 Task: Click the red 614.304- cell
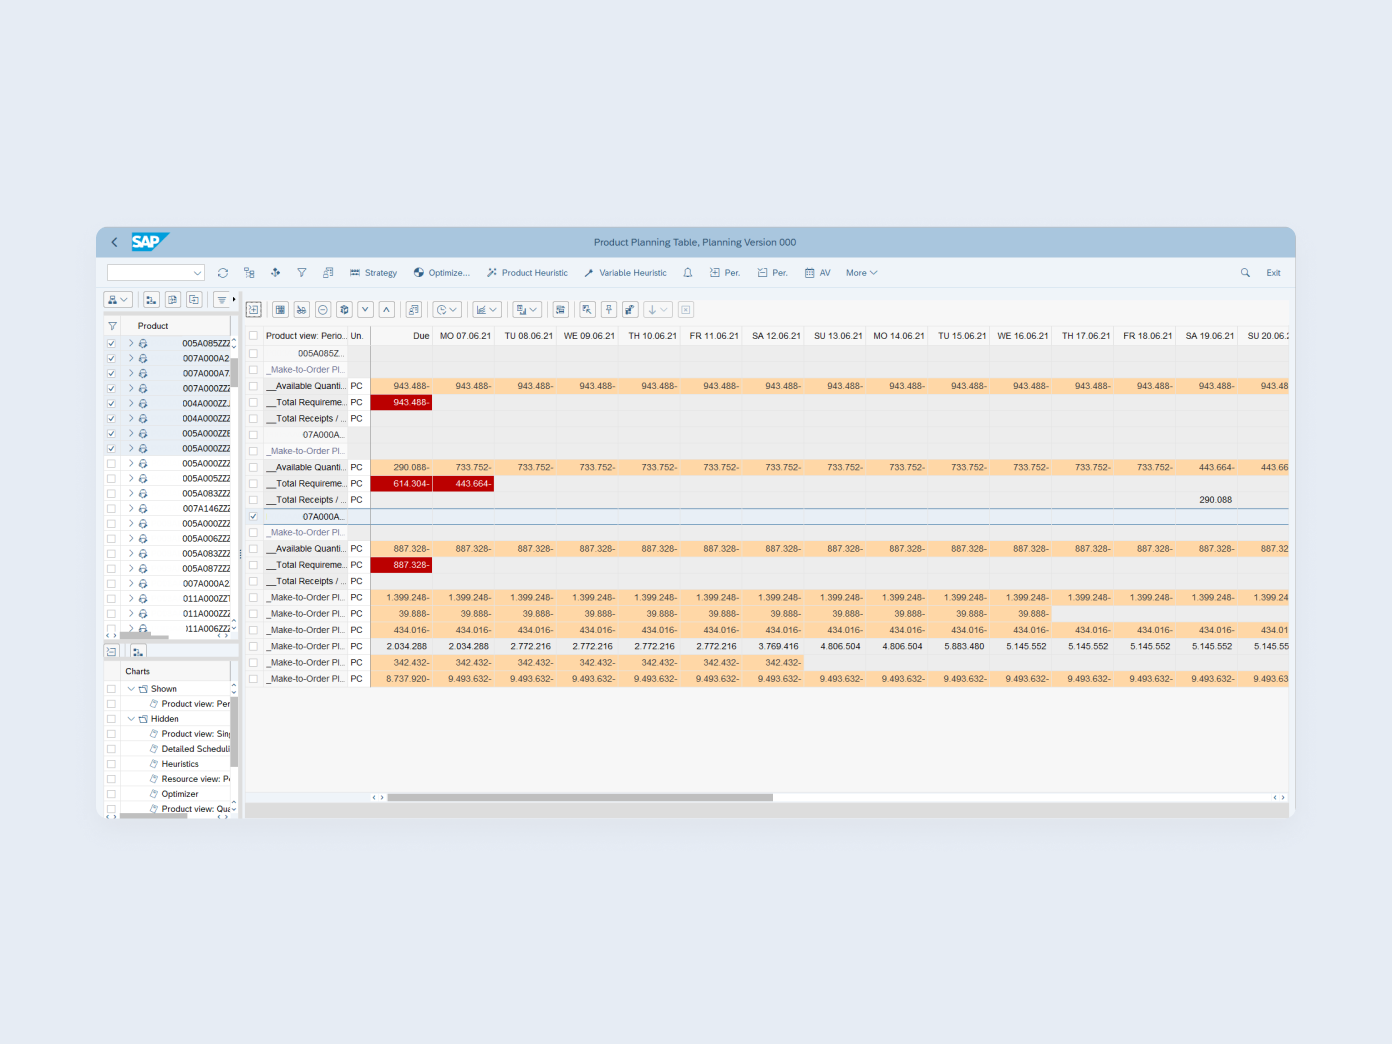(401, 483)
